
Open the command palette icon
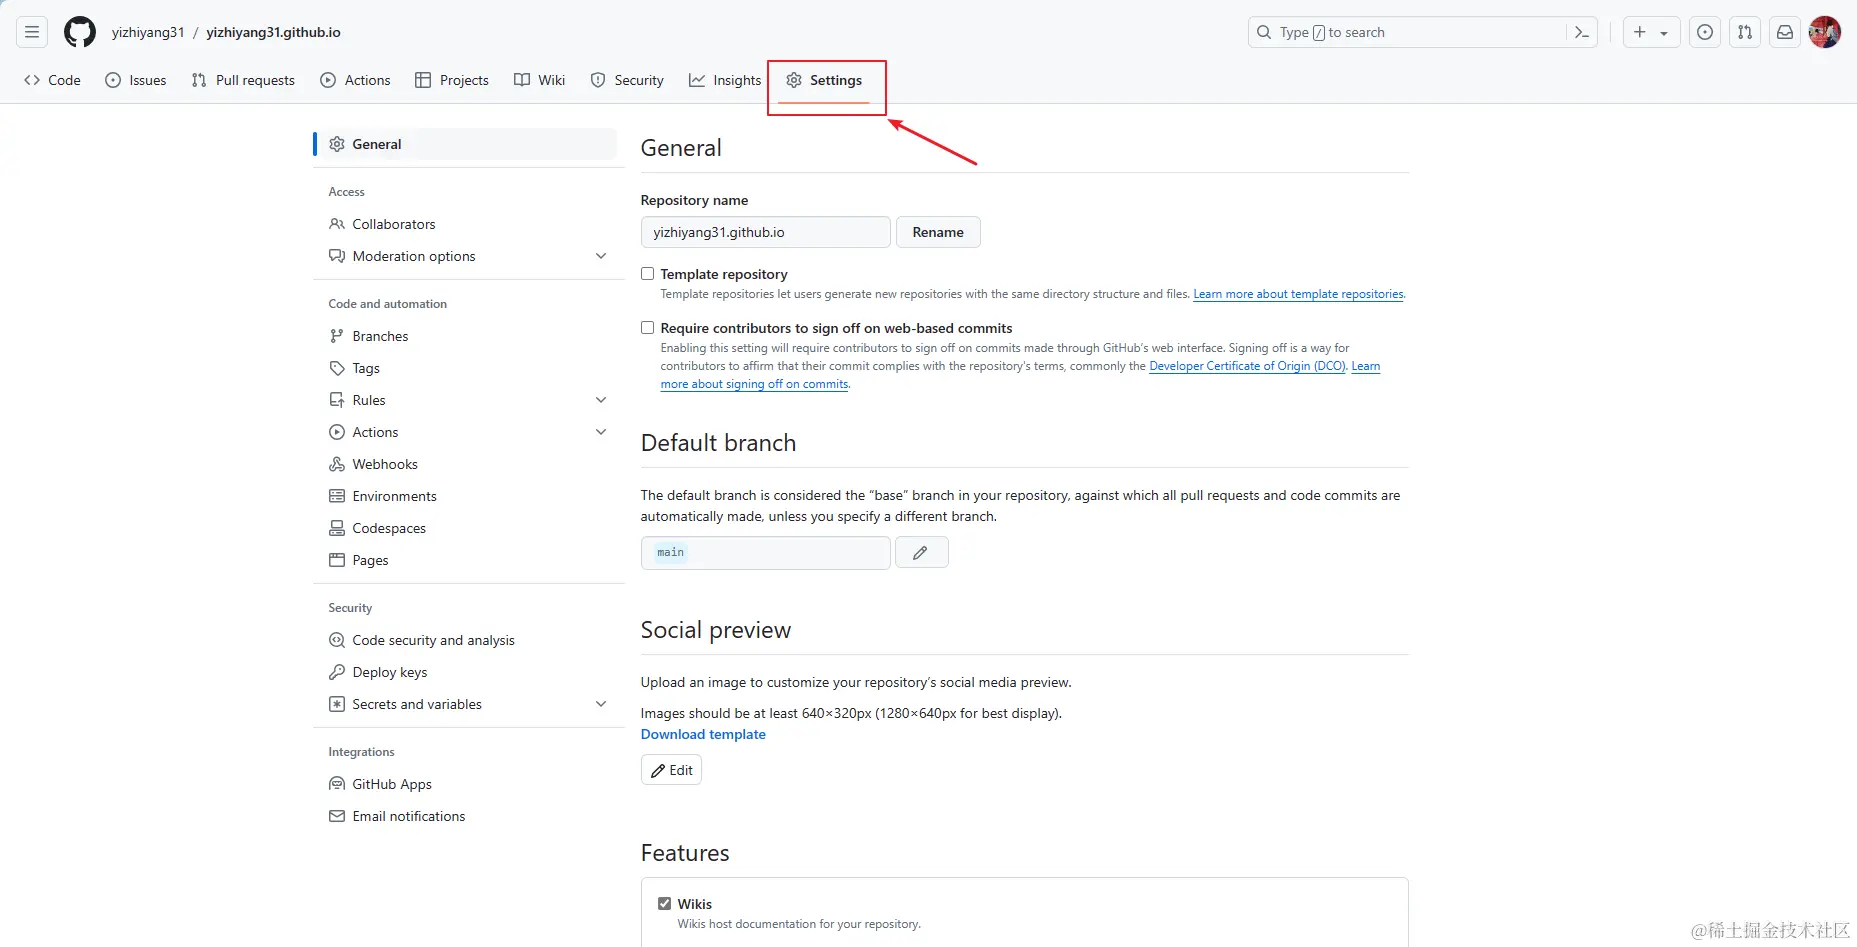[1581, 32]
